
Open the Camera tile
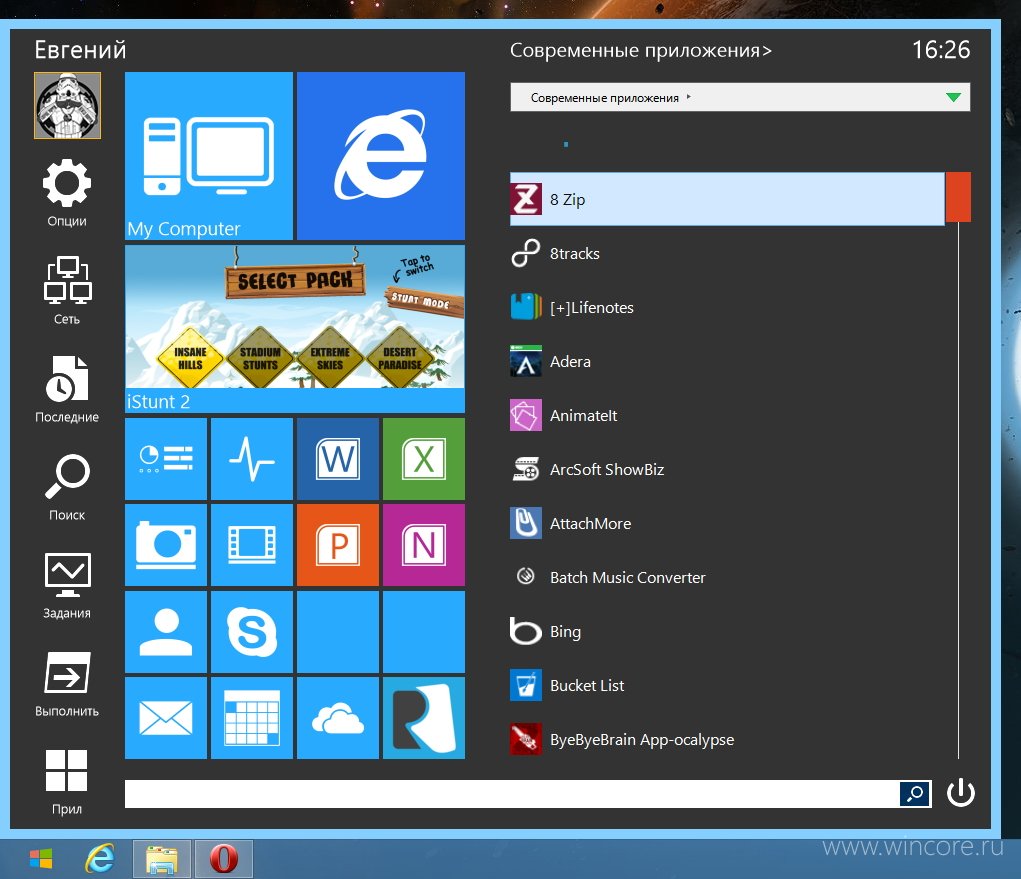(x=166, y=545)
